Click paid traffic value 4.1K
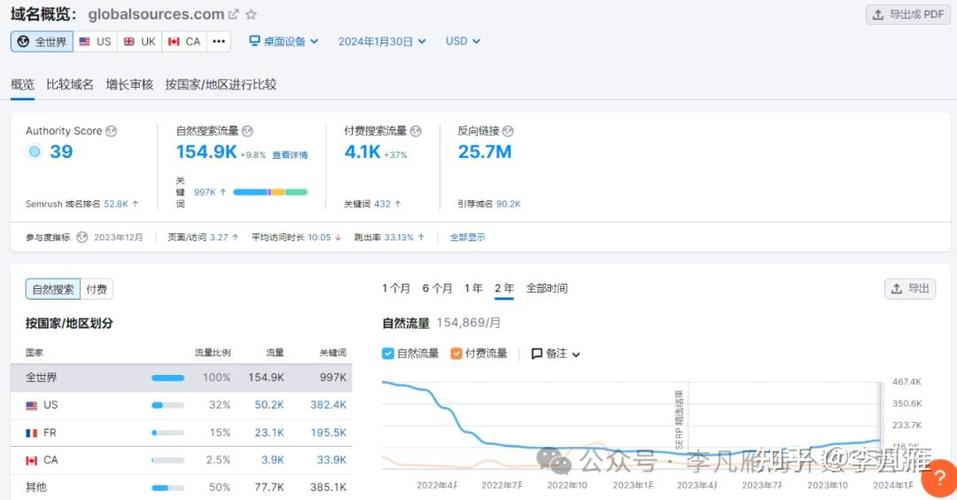The height and width of the screenshot is (500, 957). pos(363,152)
